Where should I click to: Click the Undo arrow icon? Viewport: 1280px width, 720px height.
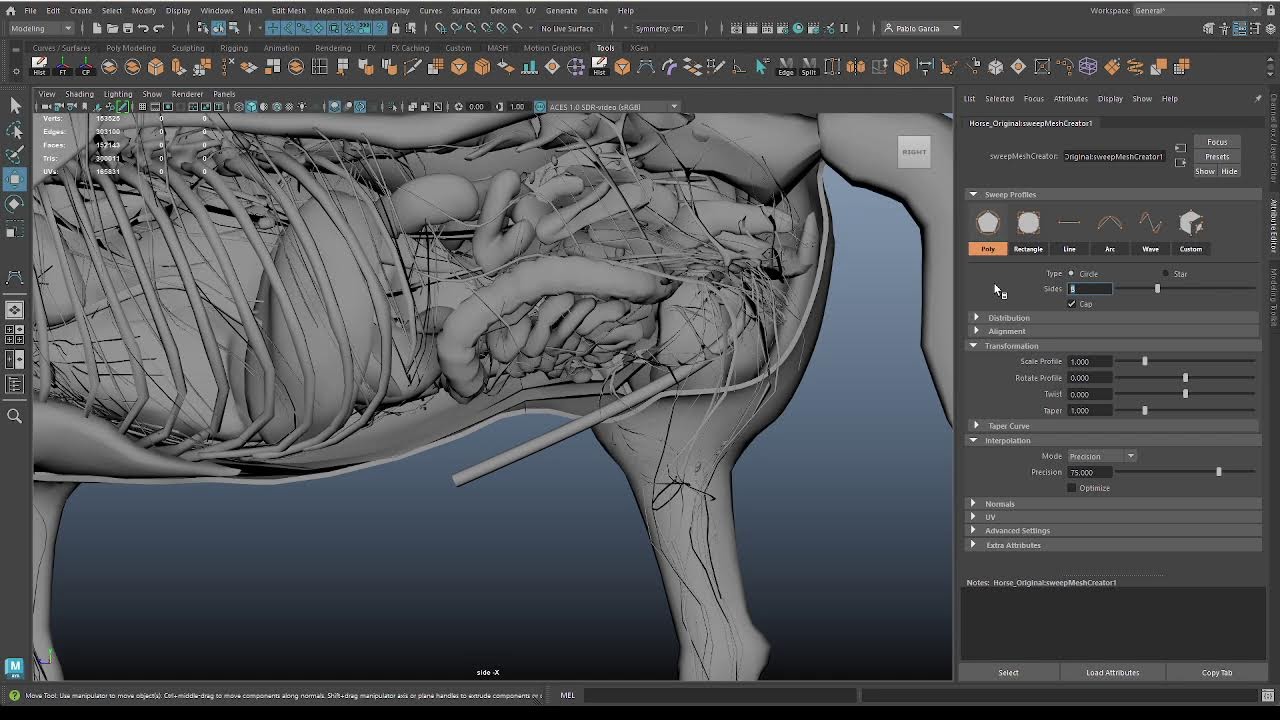click(x=143, y=28)
